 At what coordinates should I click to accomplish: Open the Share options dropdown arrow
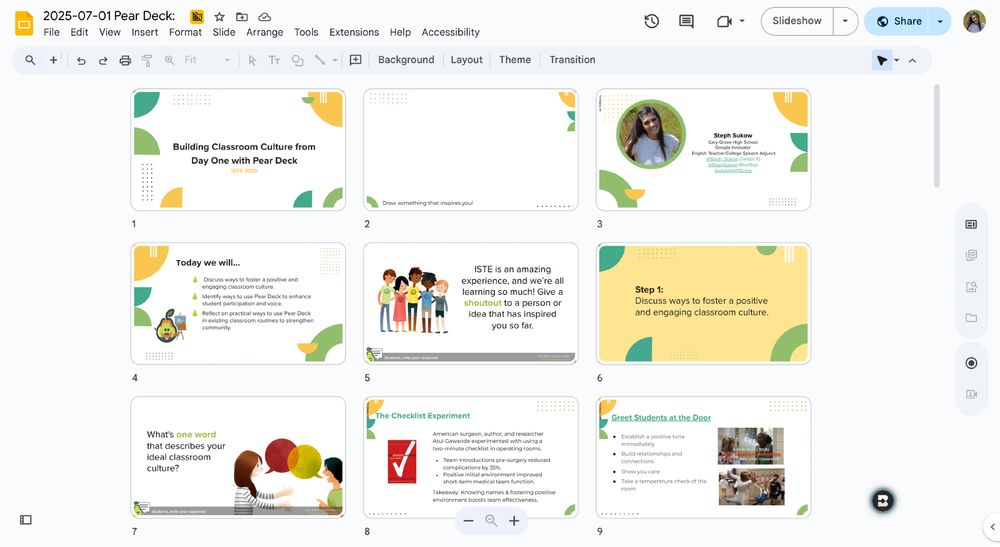(x=939, y=22)
